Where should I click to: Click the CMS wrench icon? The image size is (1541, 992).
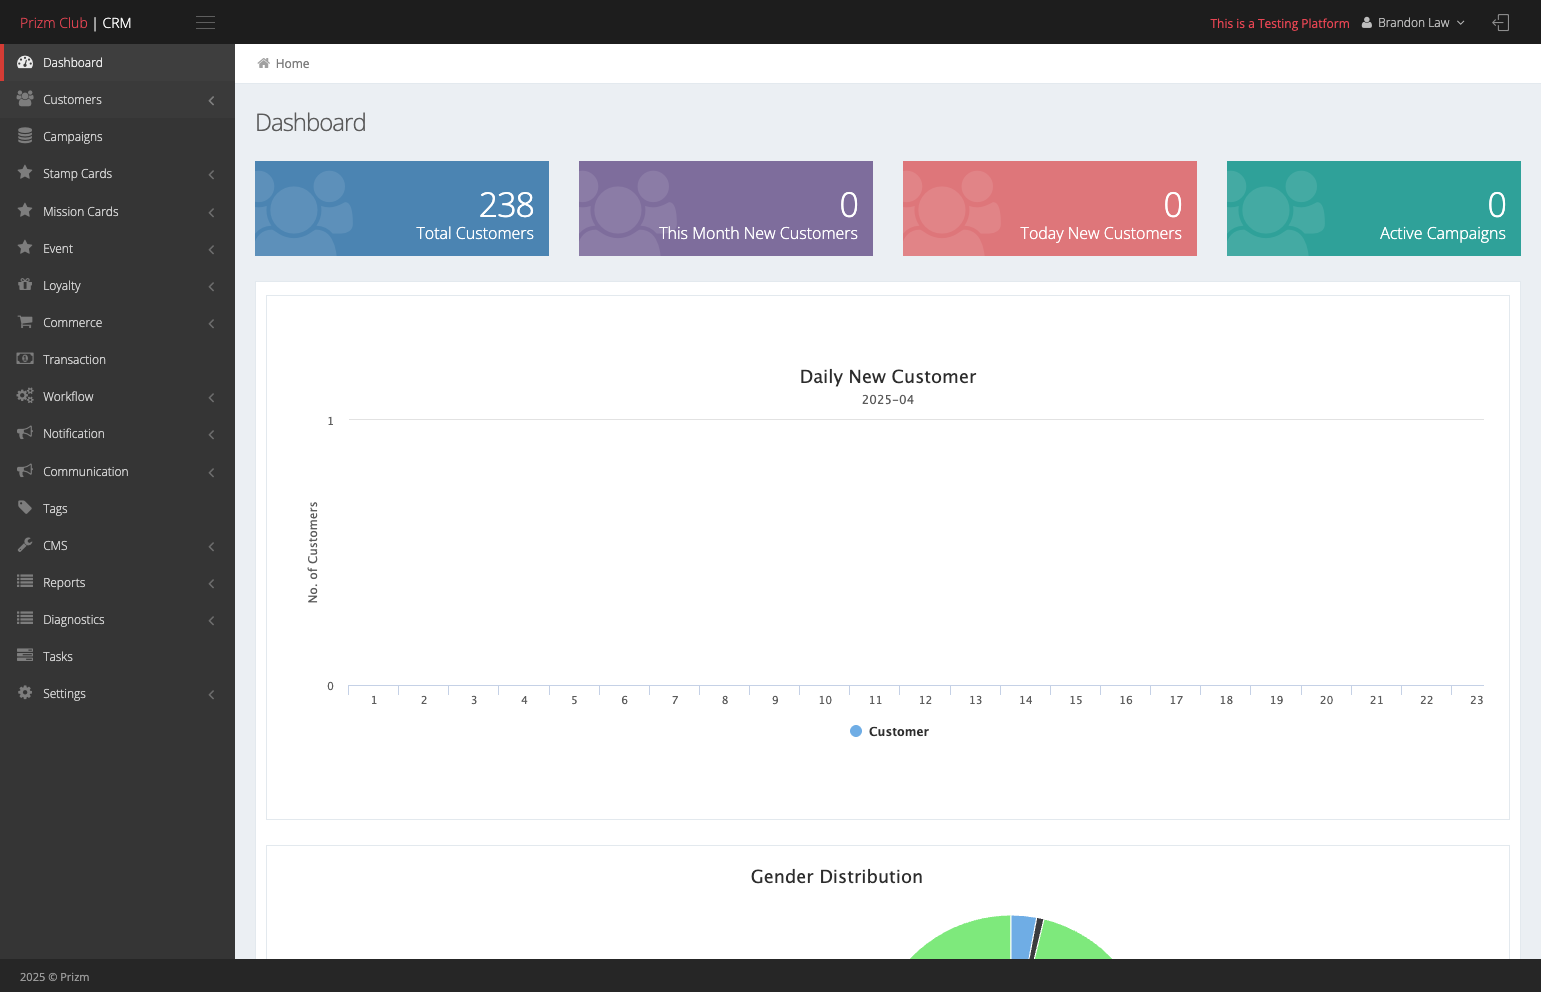tap(25, 545)
